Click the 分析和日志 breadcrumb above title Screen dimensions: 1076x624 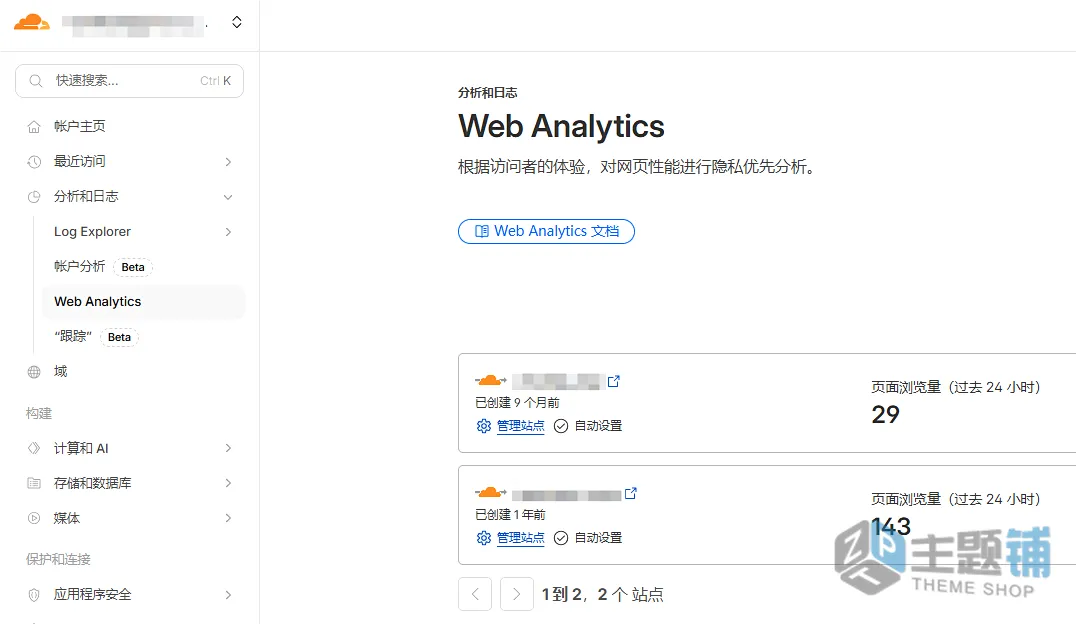pos(487,93)
